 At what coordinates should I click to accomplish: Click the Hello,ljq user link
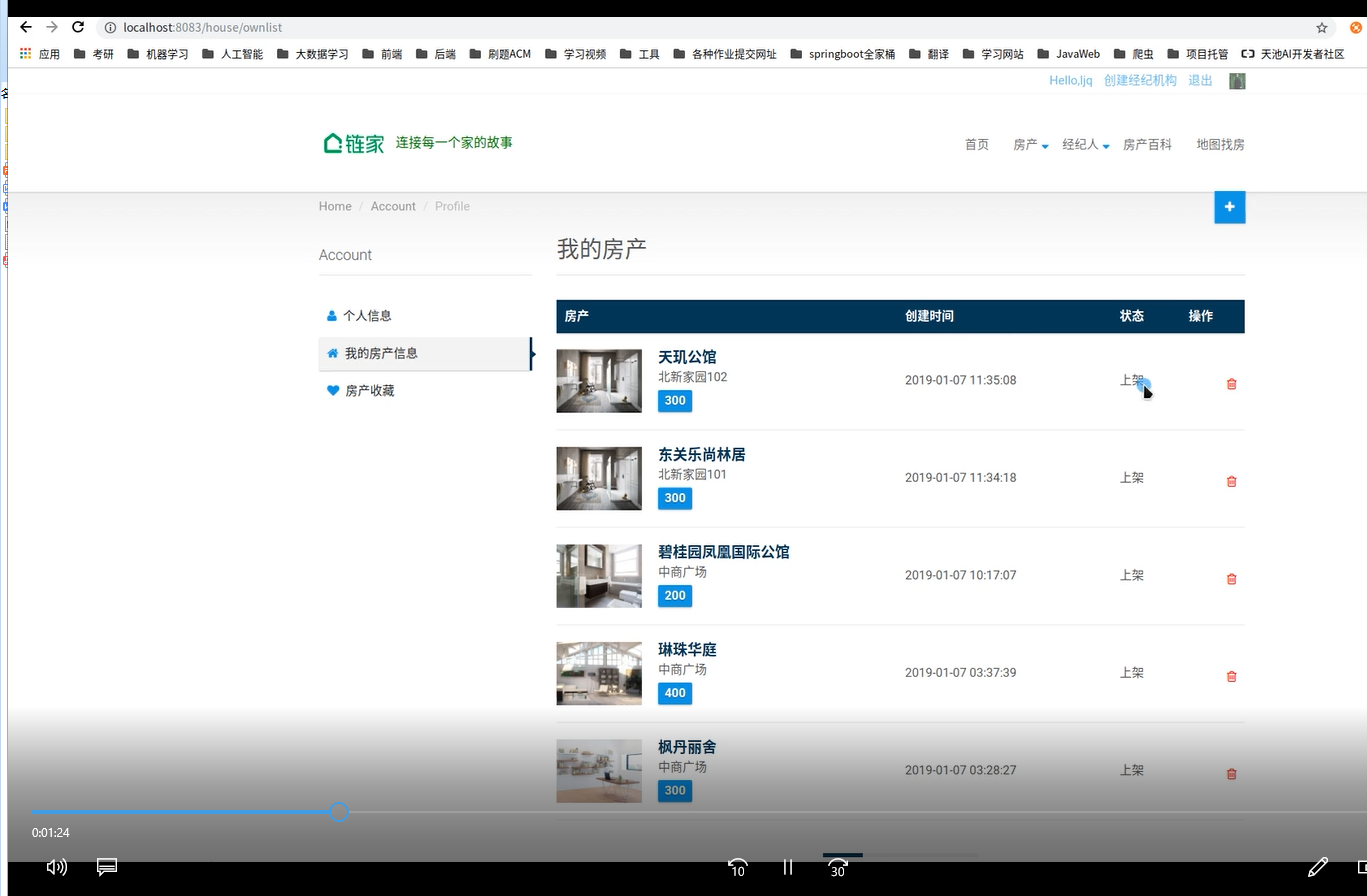point(1070,81)
